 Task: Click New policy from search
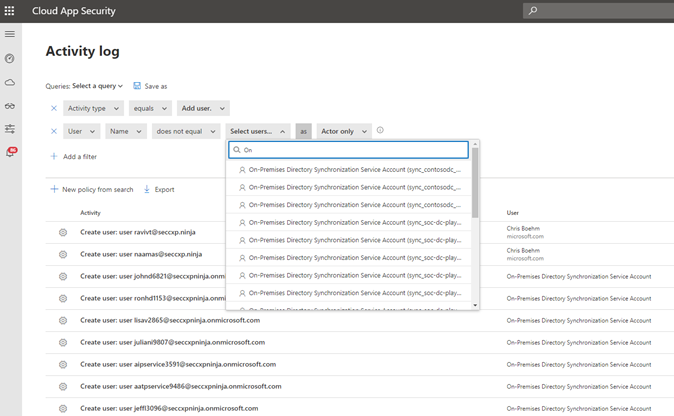point(98,190)
